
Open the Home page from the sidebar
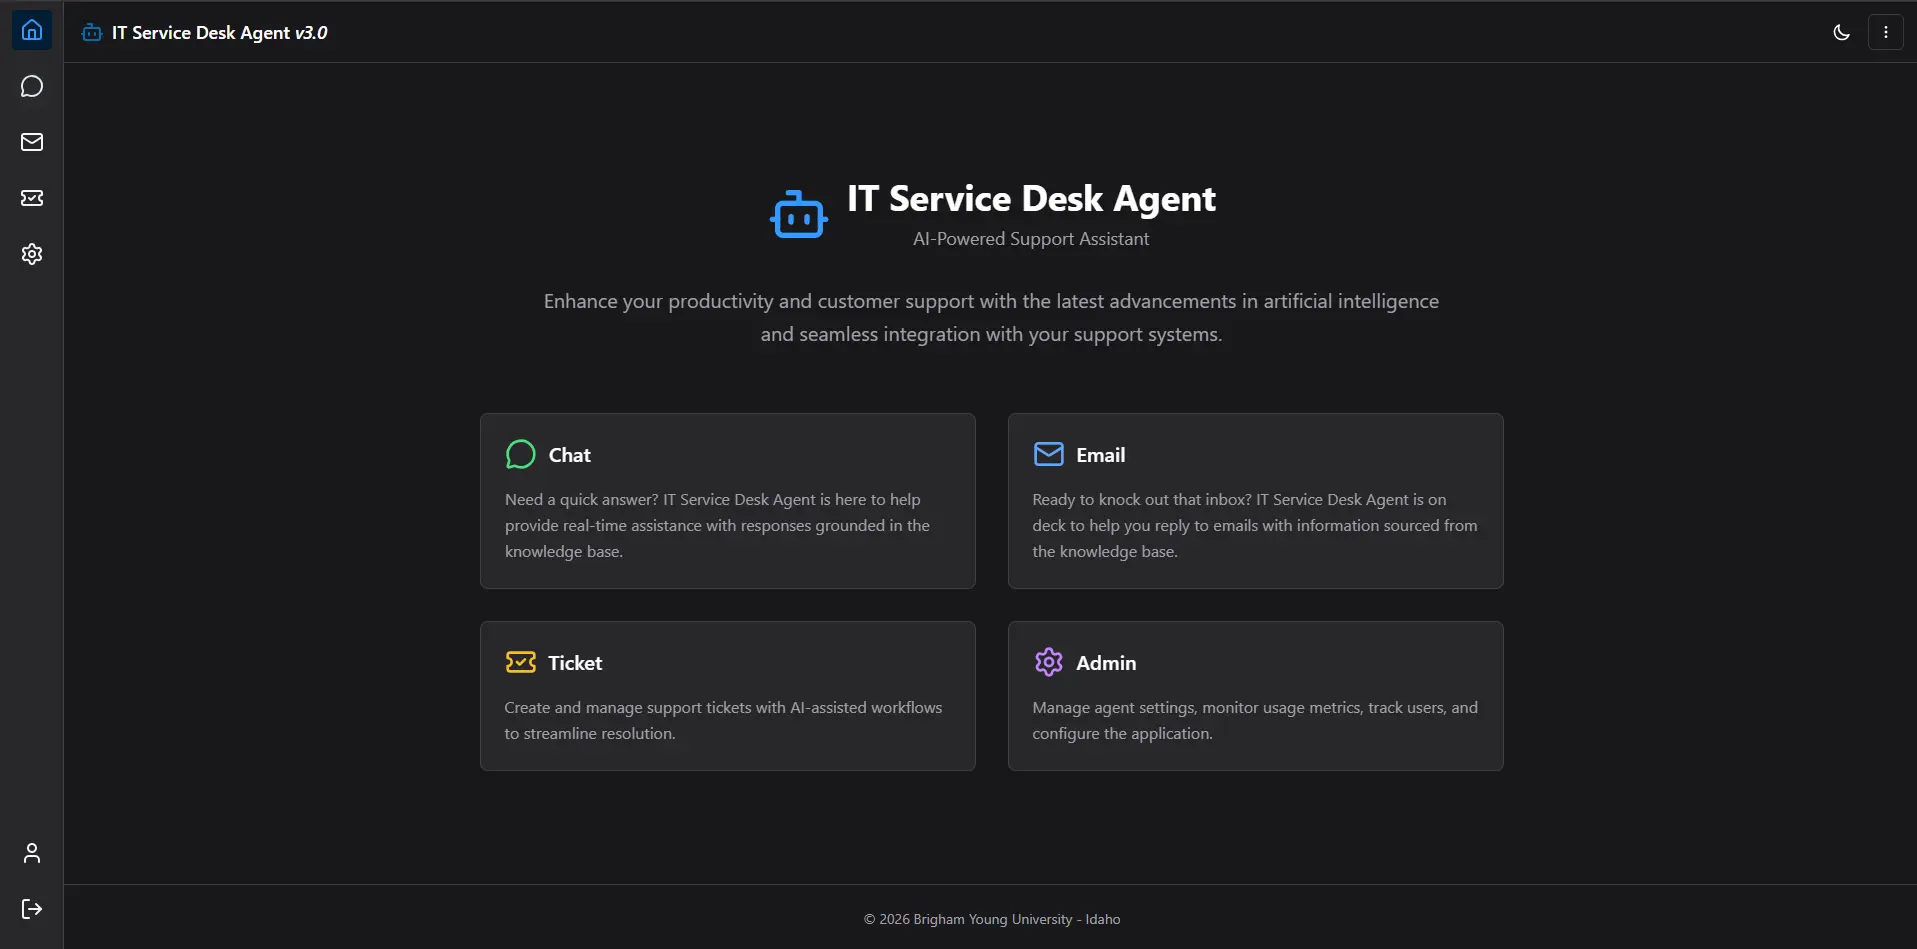tap(32, 30)
